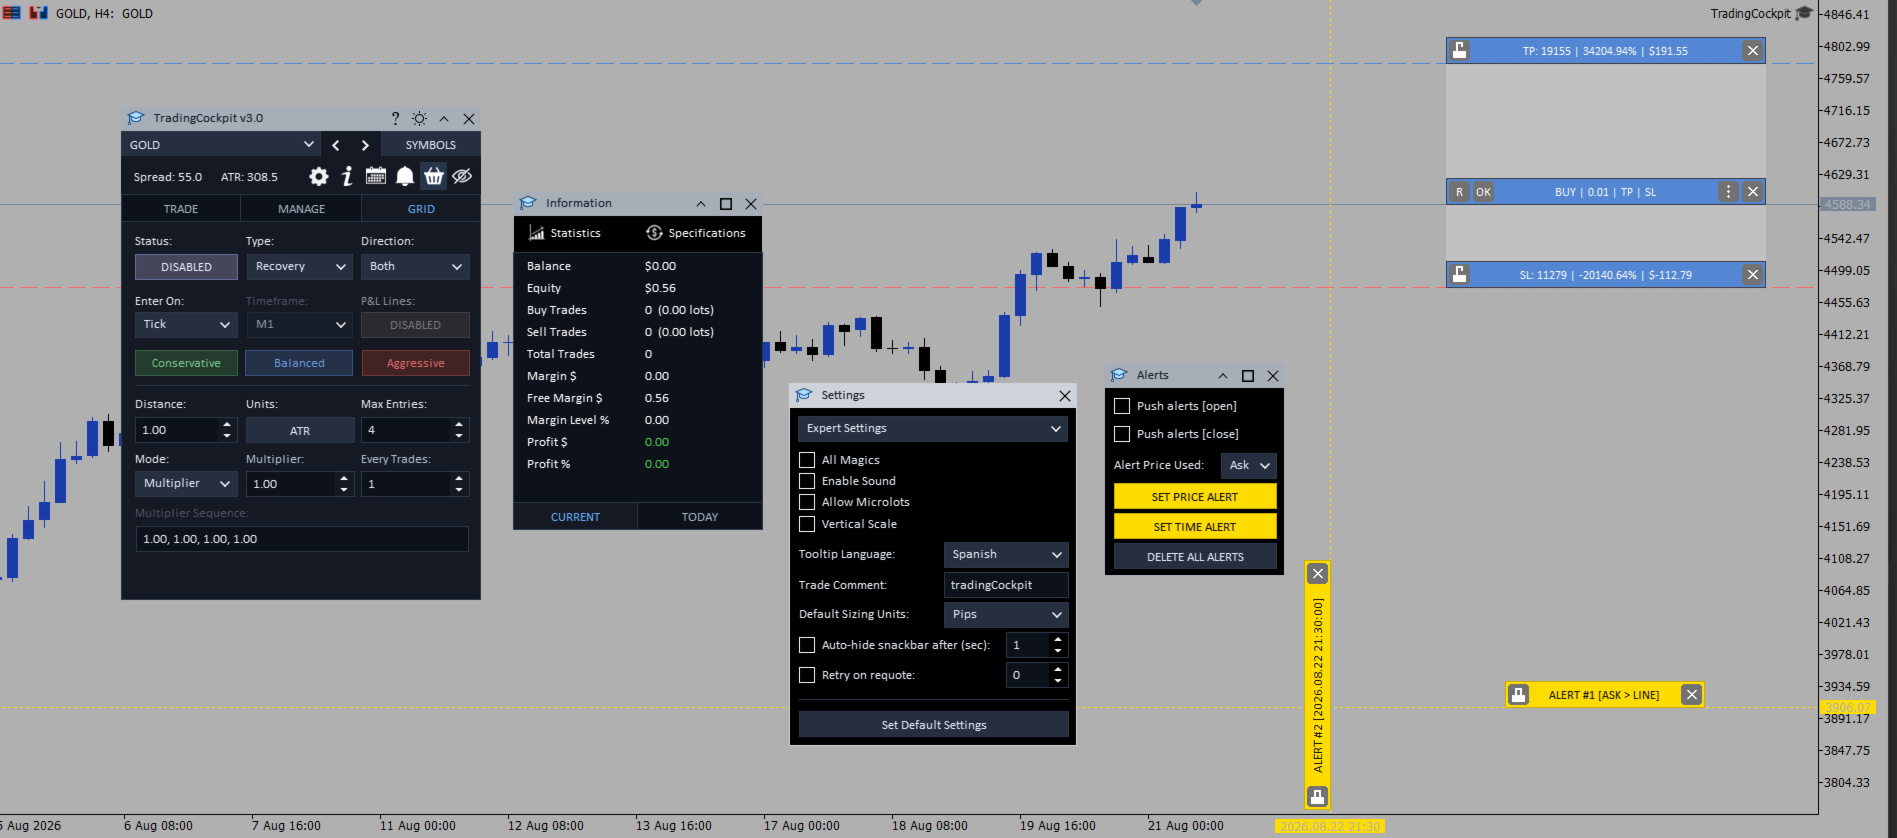The width and height of the screenshot is (1897, 838).
Task: Confirm BUY order with OK button
Action: pos(1483,192)
